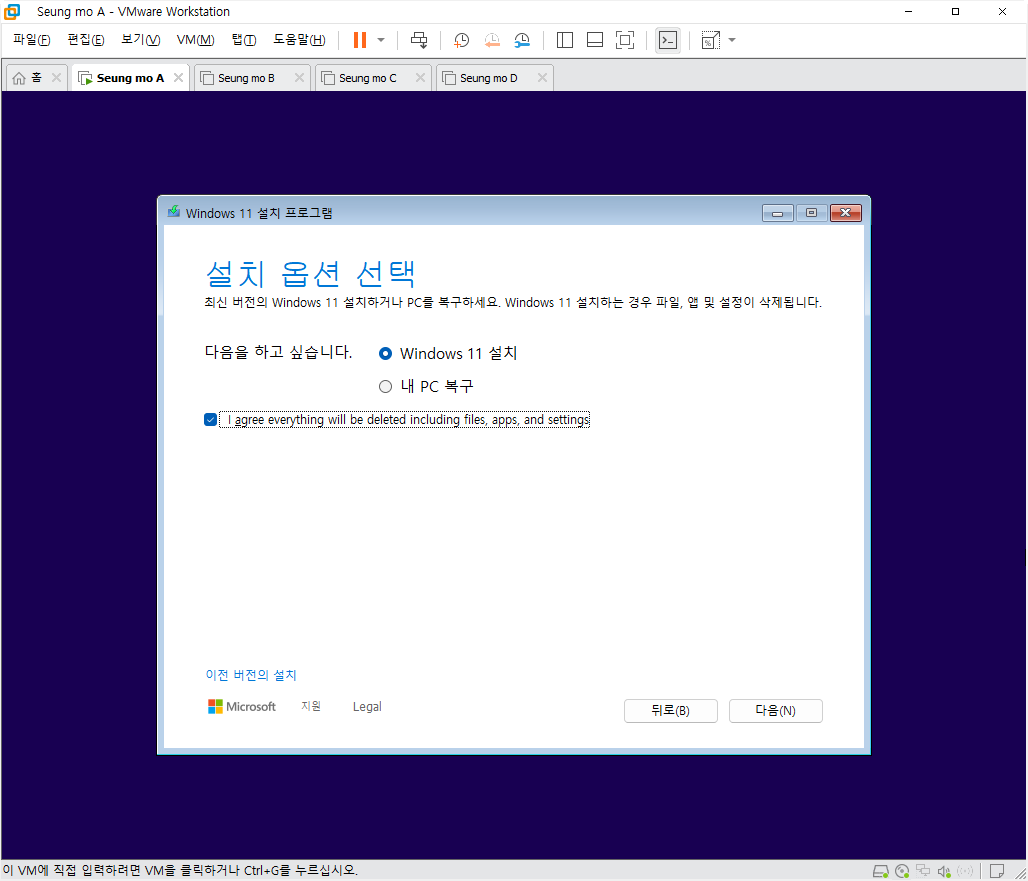Screen dimensions: 1028x881
Task: Click the 이전 버전의 설치 link
Action: click(x=251, y=675)
